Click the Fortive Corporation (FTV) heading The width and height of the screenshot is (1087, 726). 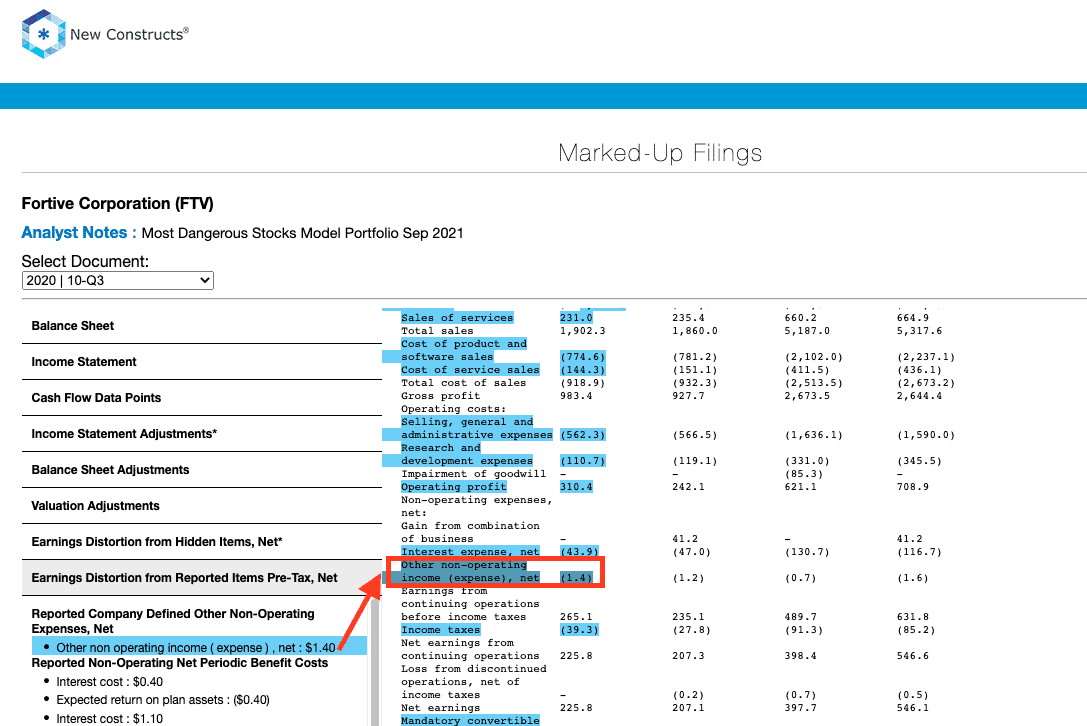click(118, 203)
